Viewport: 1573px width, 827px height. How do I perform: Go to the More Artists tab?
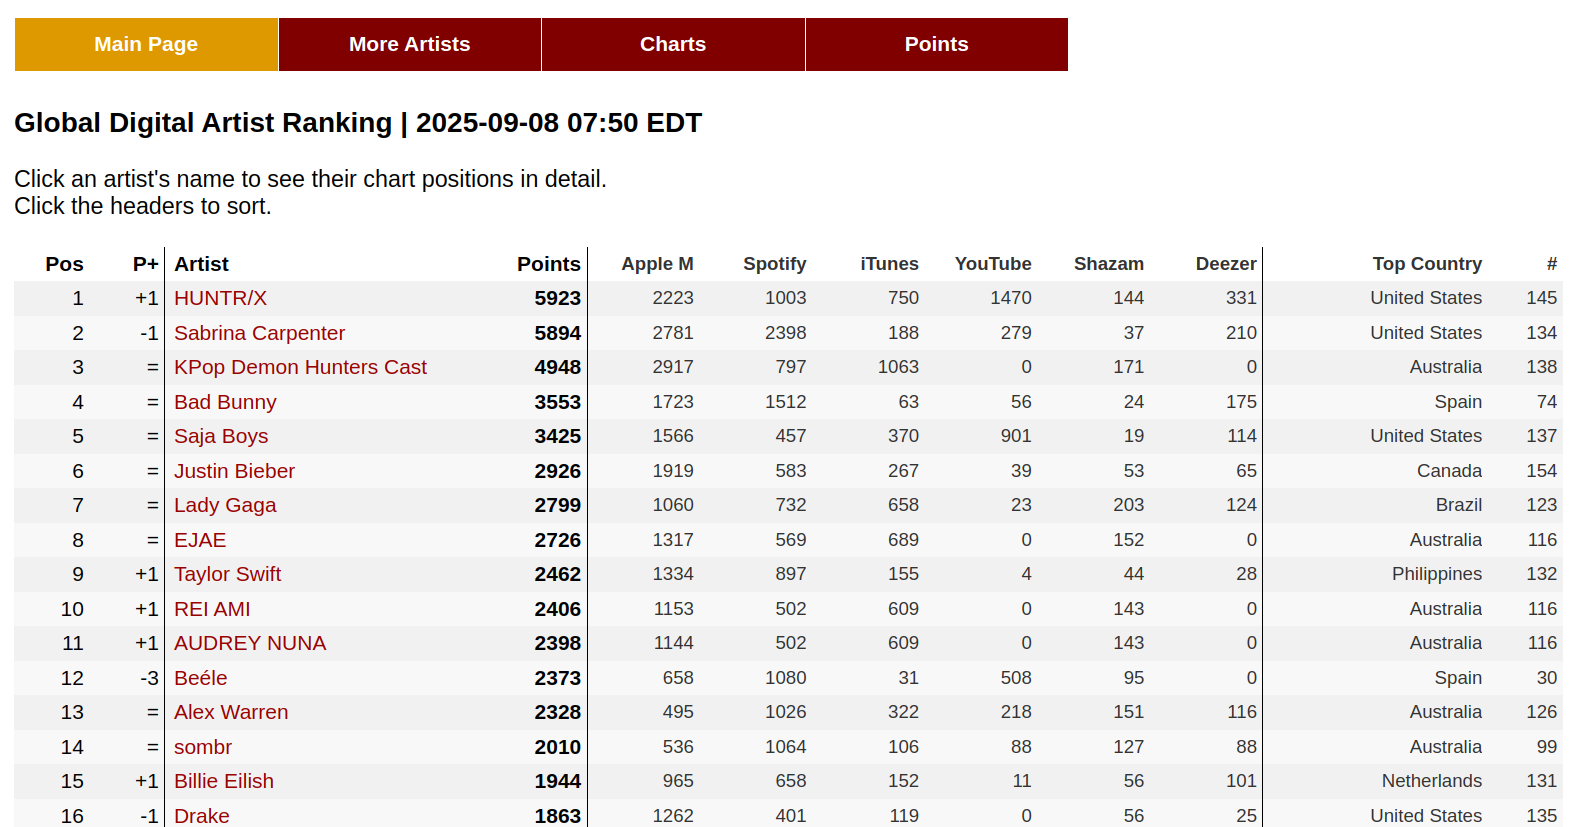click(409, 44)
